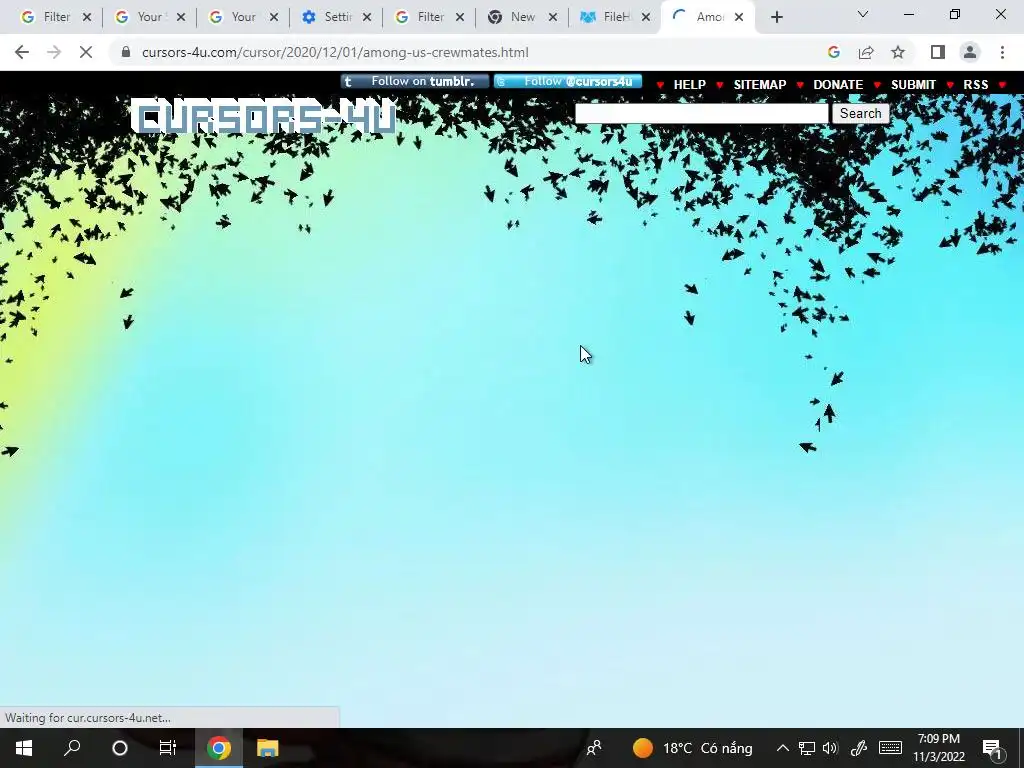Open the weather widget showing 18°C
Screen dimensions: 1024x768
click(692, 748)
